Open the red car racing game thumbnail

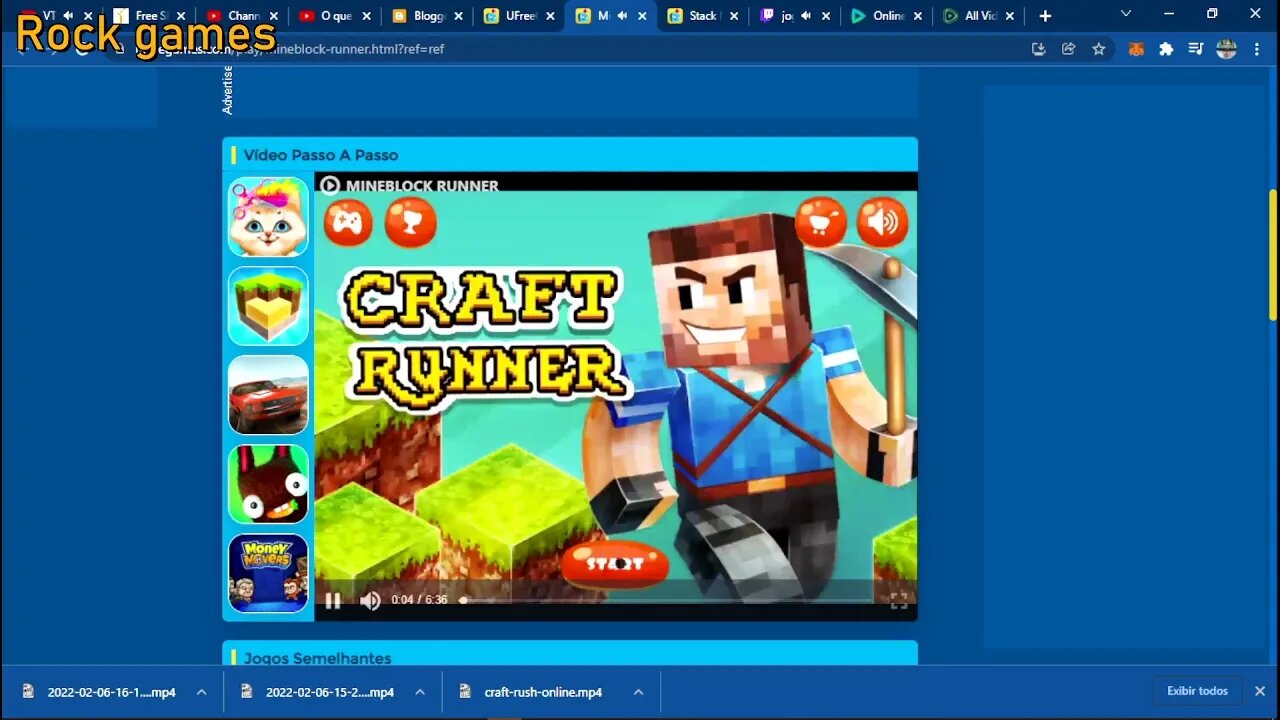click(268, 395)
